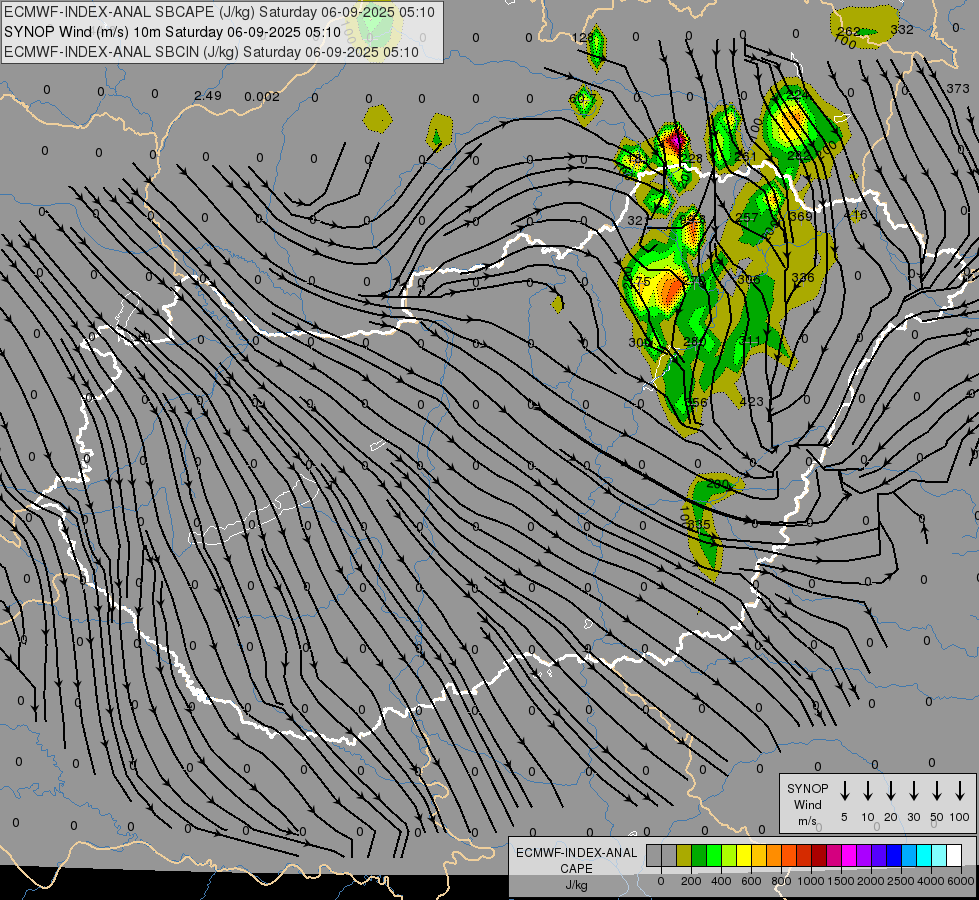Click the map value '416'
This screenshot has width=979, height=900.
[855, 215]
